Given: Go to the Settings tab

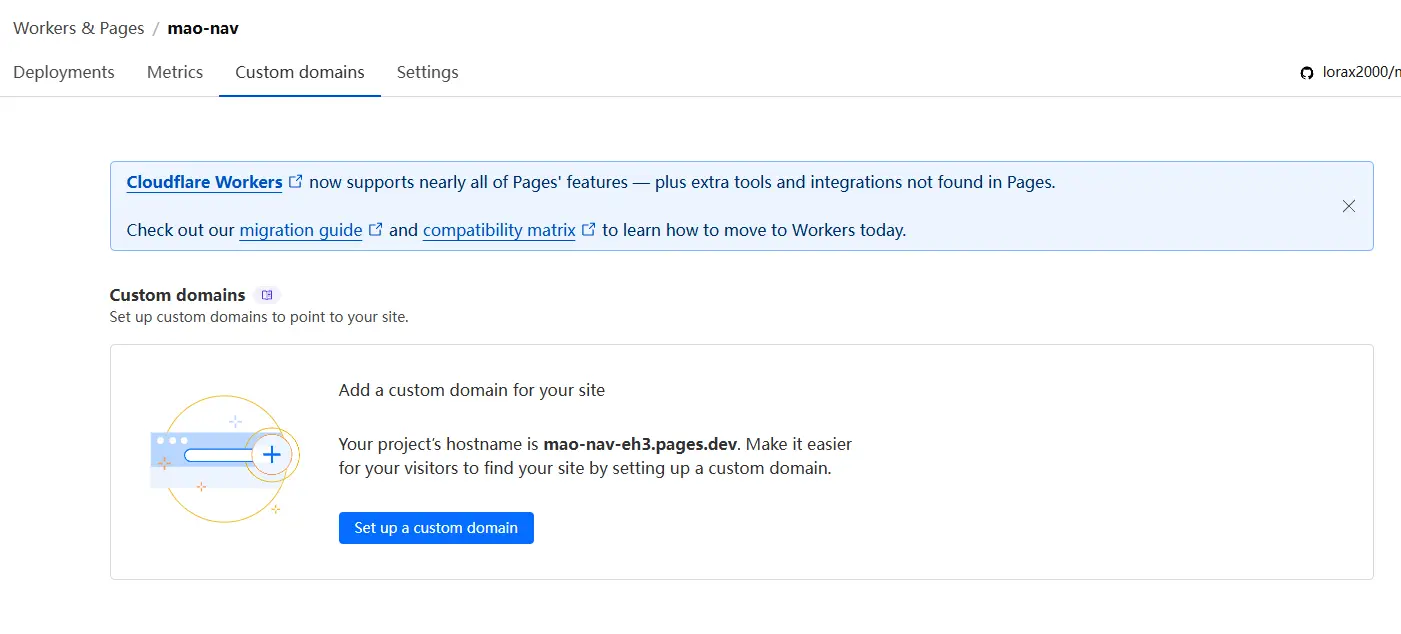Looking at the screenshot, I should 427,72.
